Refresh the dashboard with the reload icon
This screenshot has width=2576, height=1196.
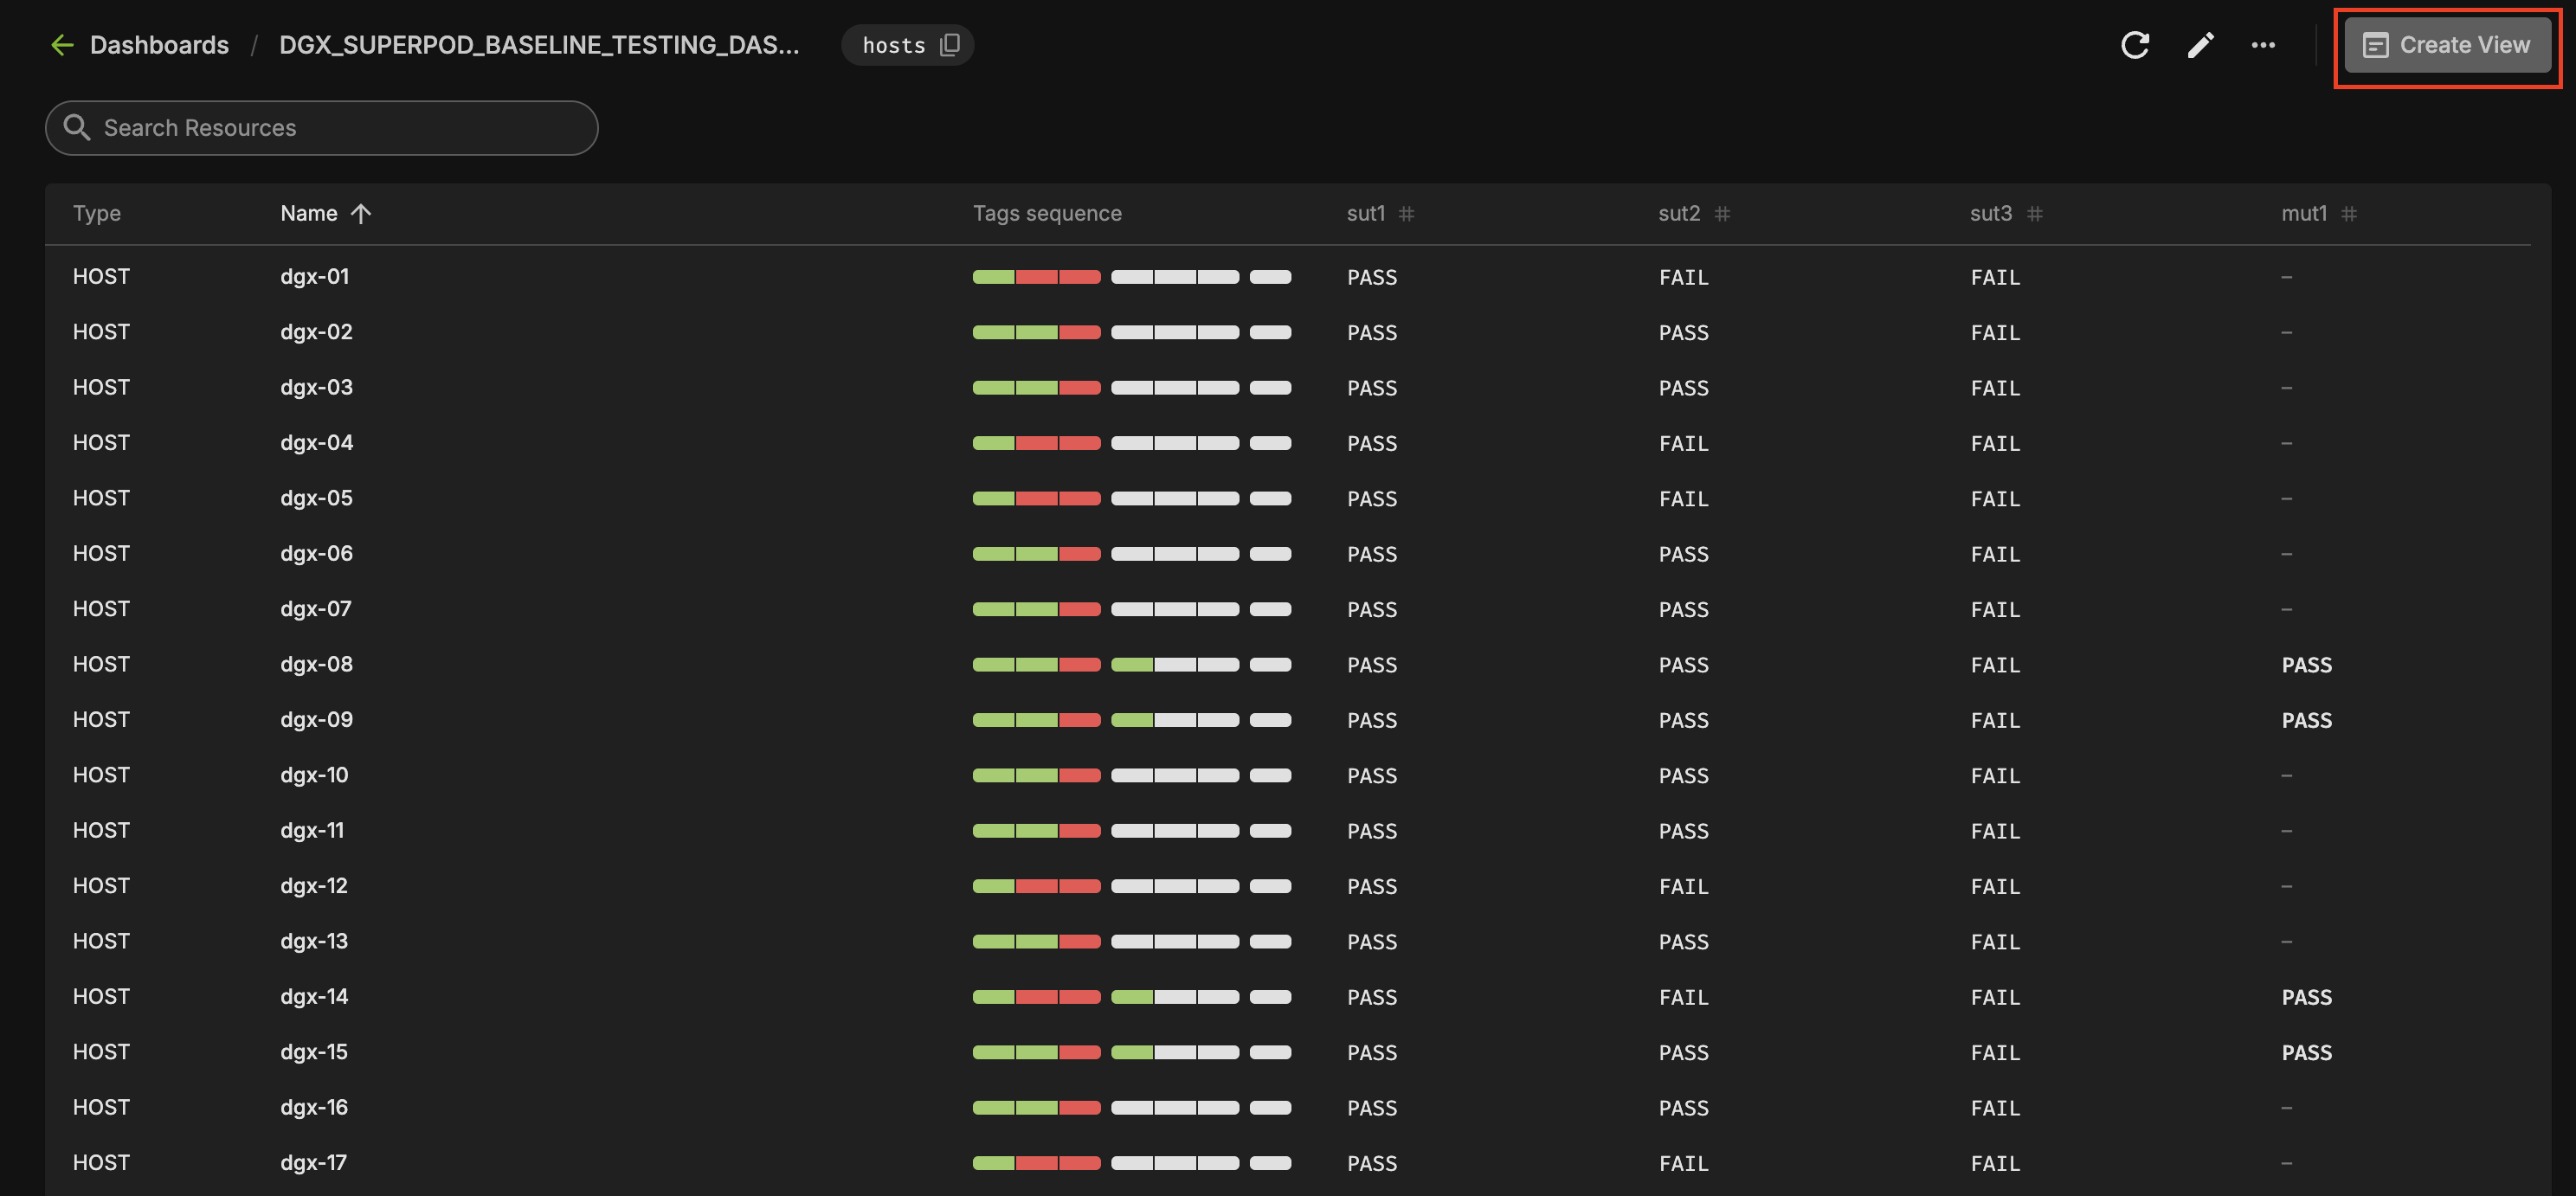coord(2135,45)
